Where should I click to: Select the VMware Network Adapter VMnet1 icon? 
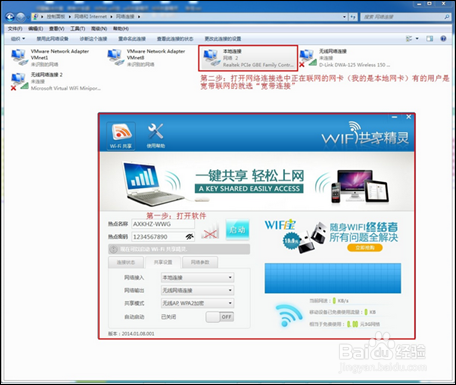click(19, 57)
